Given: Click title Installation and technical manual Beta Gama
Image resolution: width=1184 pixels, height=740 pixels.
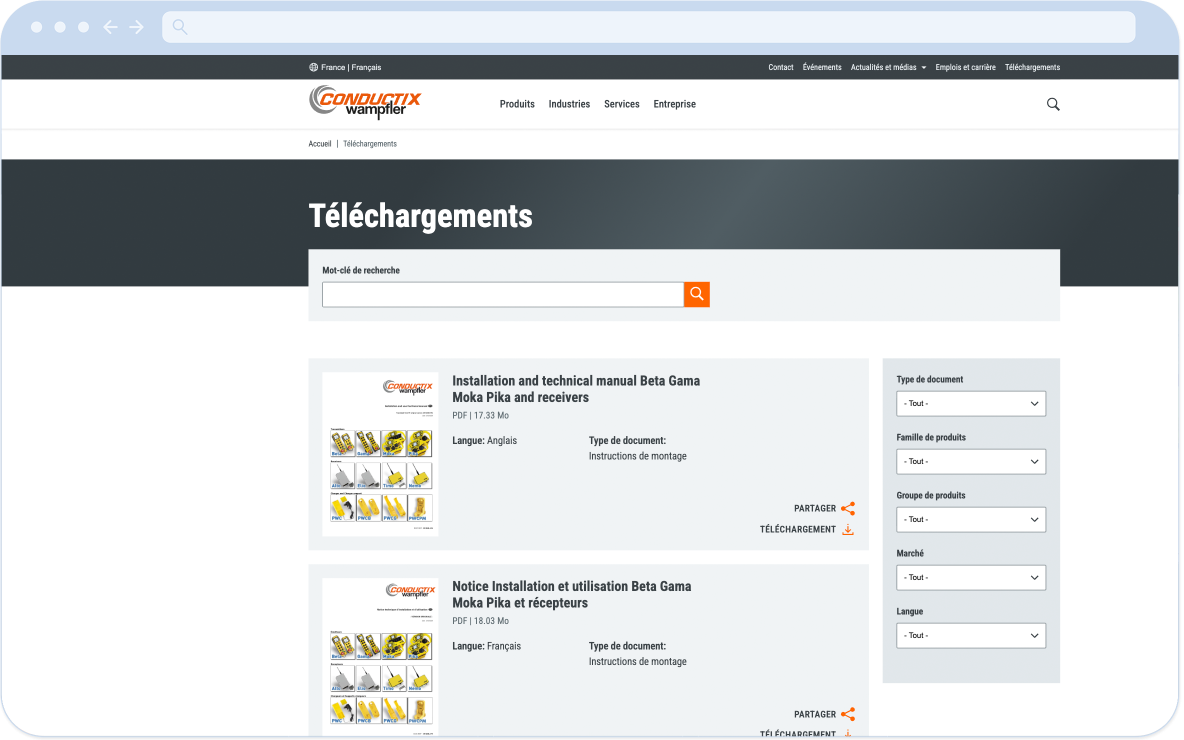Looking at the screenshot, I should [576, 389].
